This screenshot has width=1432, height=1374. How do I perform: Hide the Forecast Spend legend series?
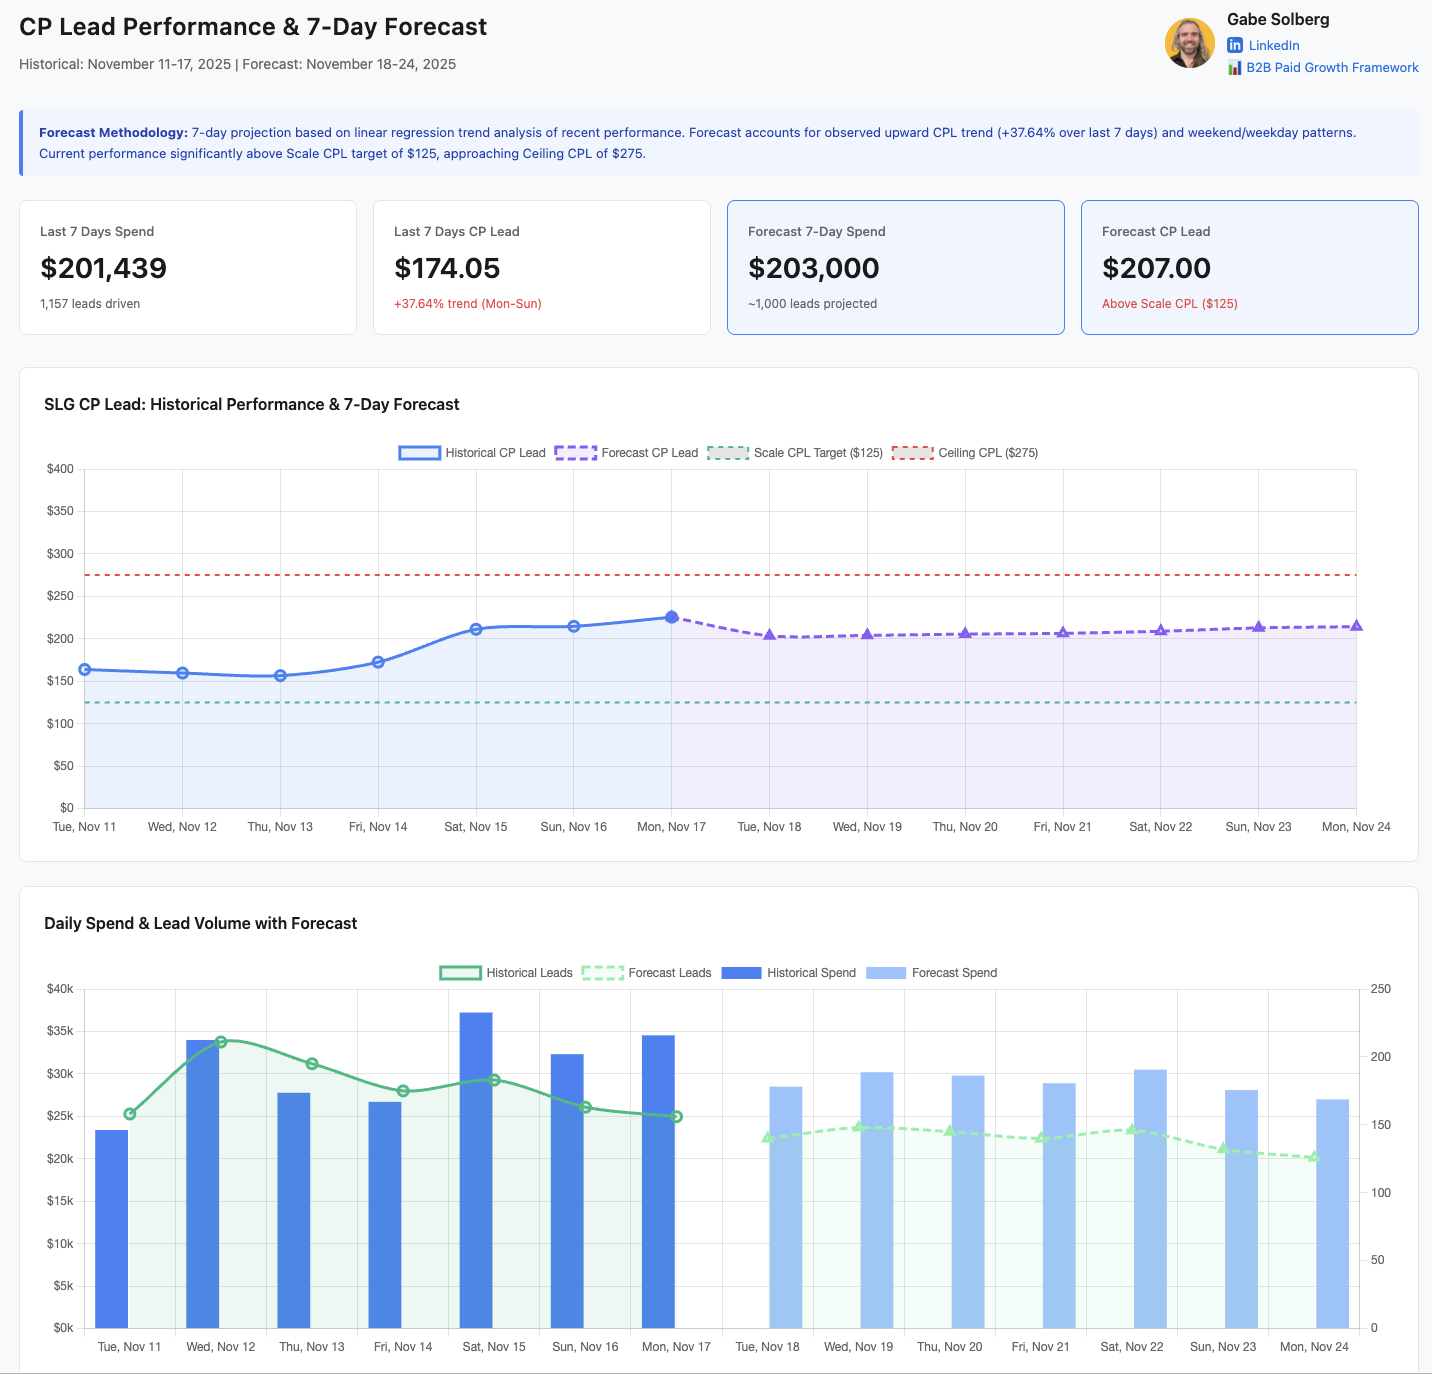click(x=932, y=973)
